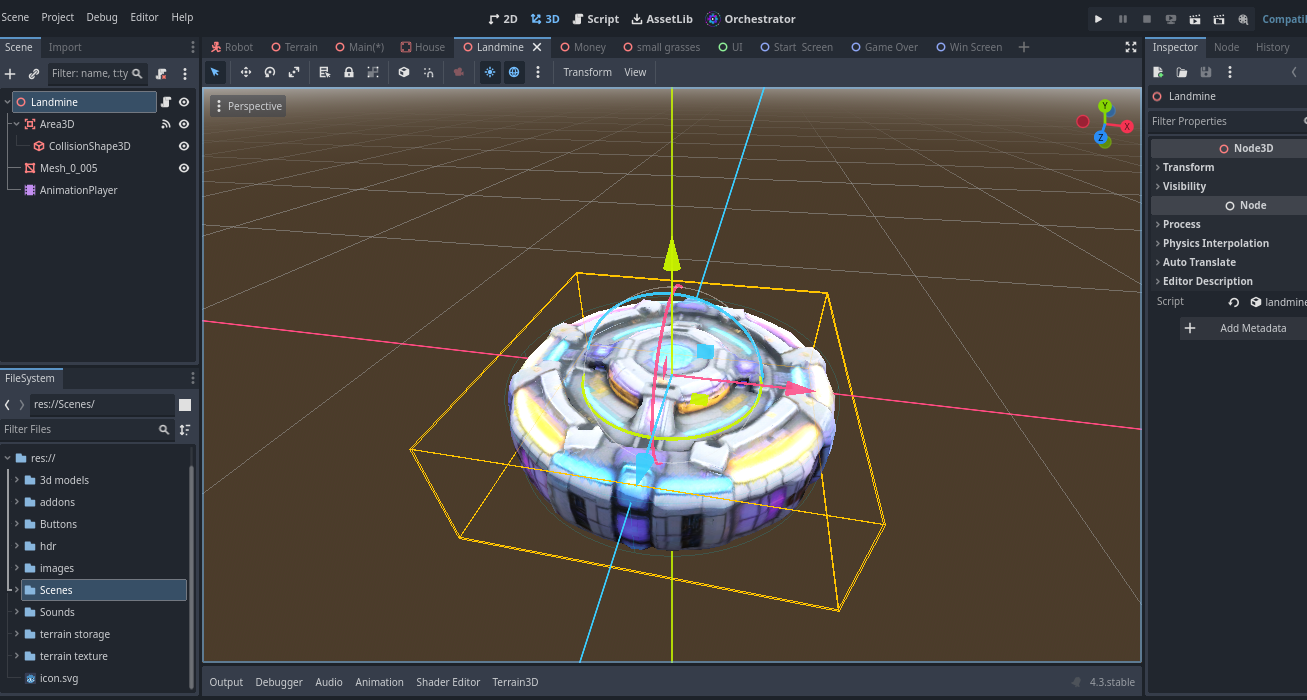Create new resource in Inspector

tap(1158, 72)
